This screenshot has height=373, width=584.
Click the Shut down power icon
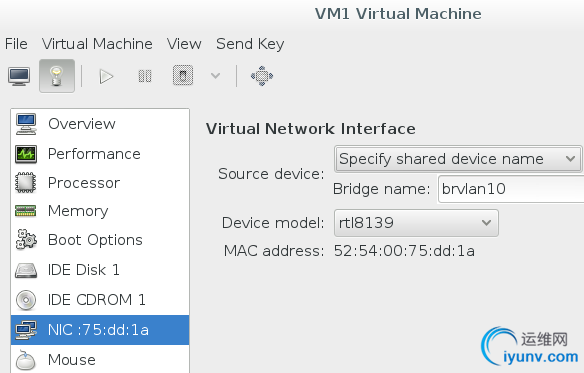point(183,76)
